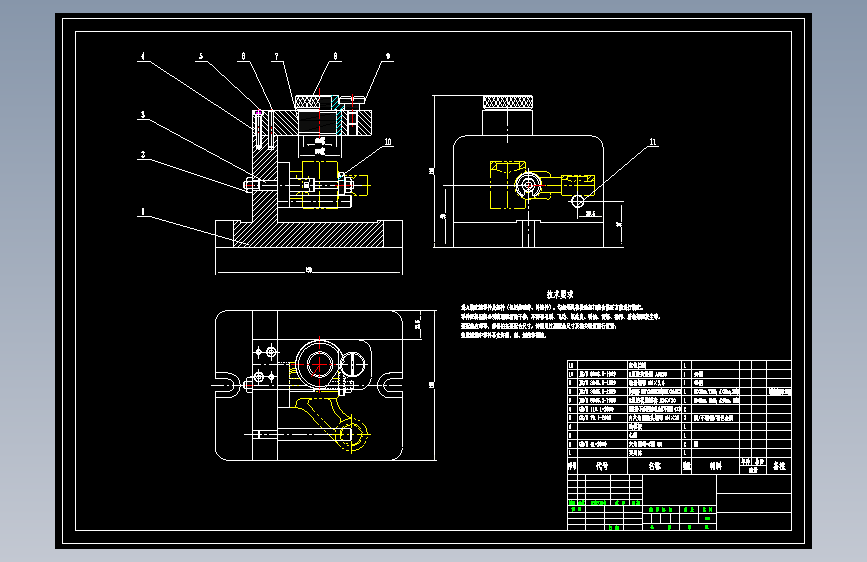Click part balloon number 7
This screenshot has width=867, height=562.
[276, 56]
